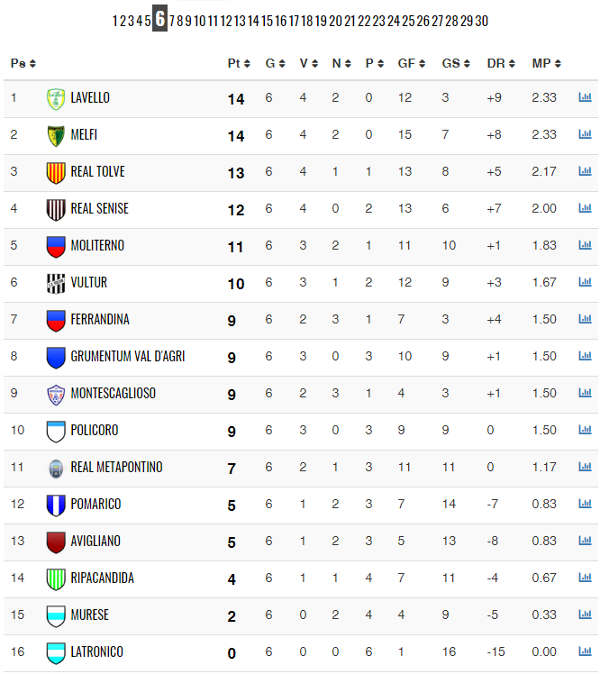This screenshot has height=674, width=600.
Task: Click the chart icon in the Vultur row
Action: click(x=585, y=282)
